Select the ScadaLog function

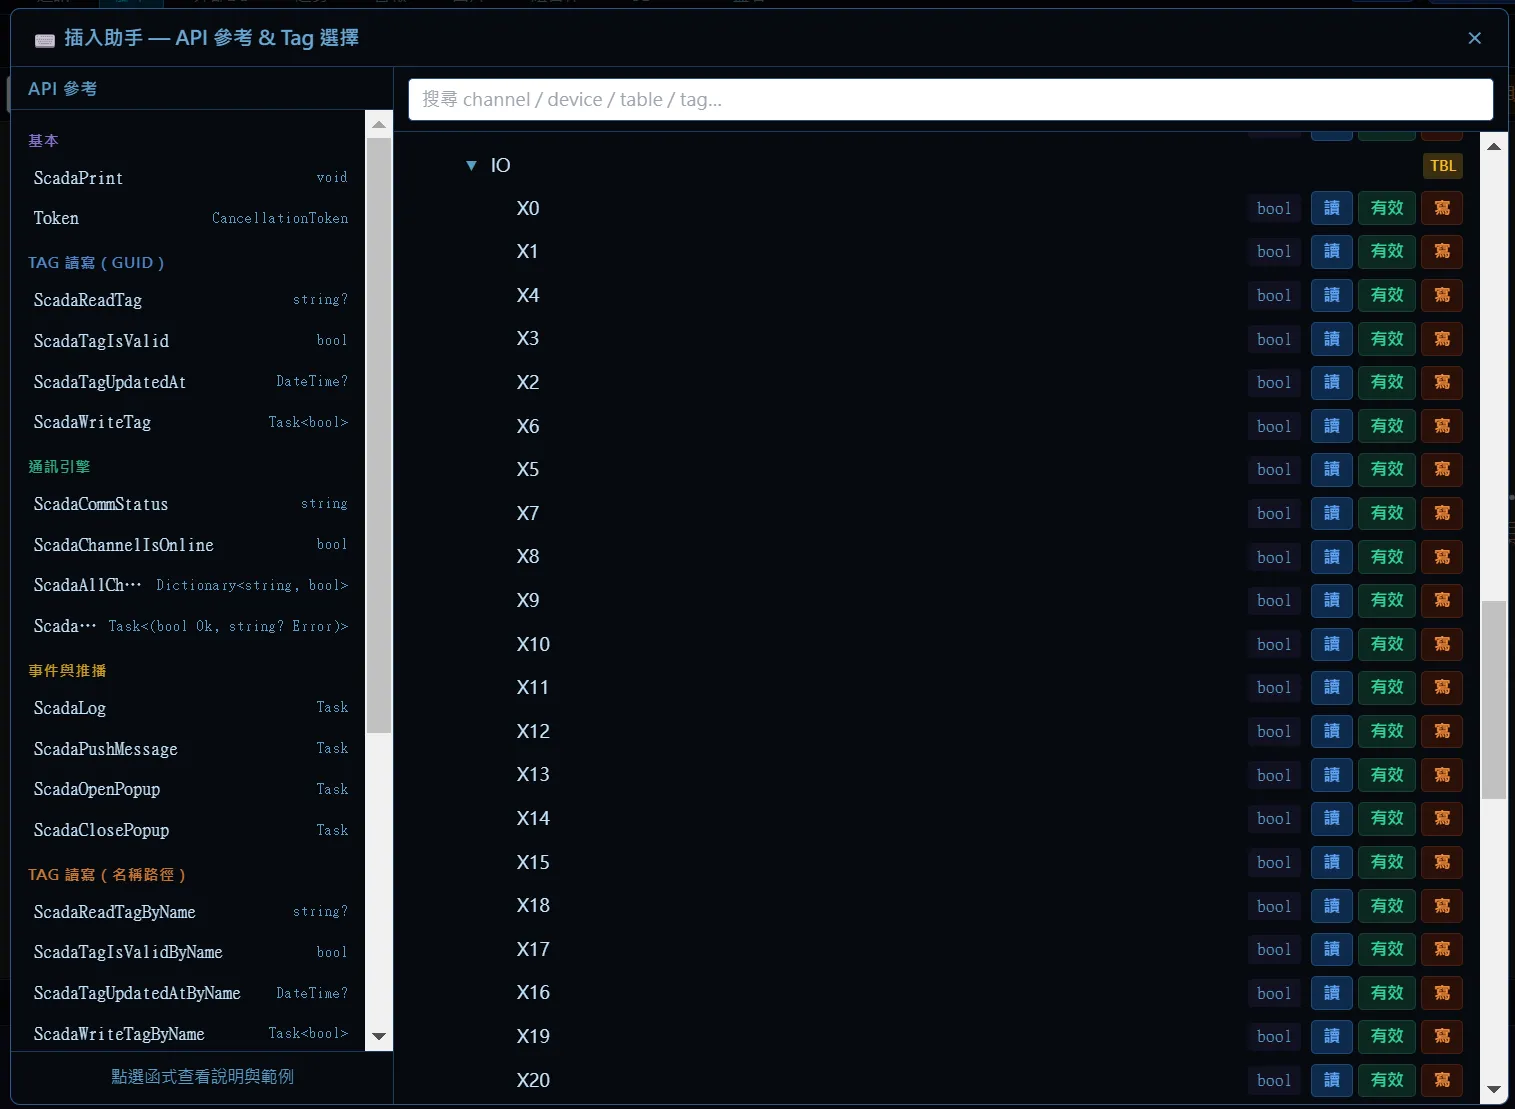pyautogui.click(x=190, y=708)
